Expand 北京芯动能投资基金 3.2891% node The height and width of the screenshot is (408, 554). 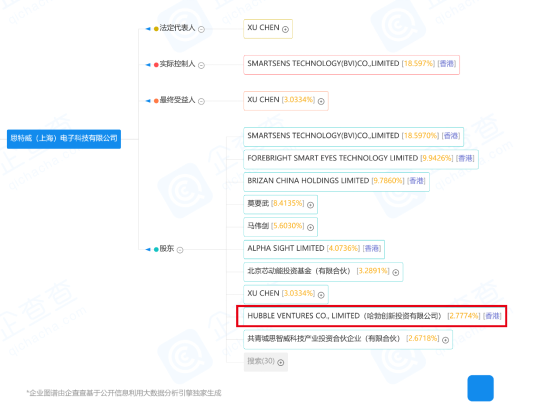[396, 272]
